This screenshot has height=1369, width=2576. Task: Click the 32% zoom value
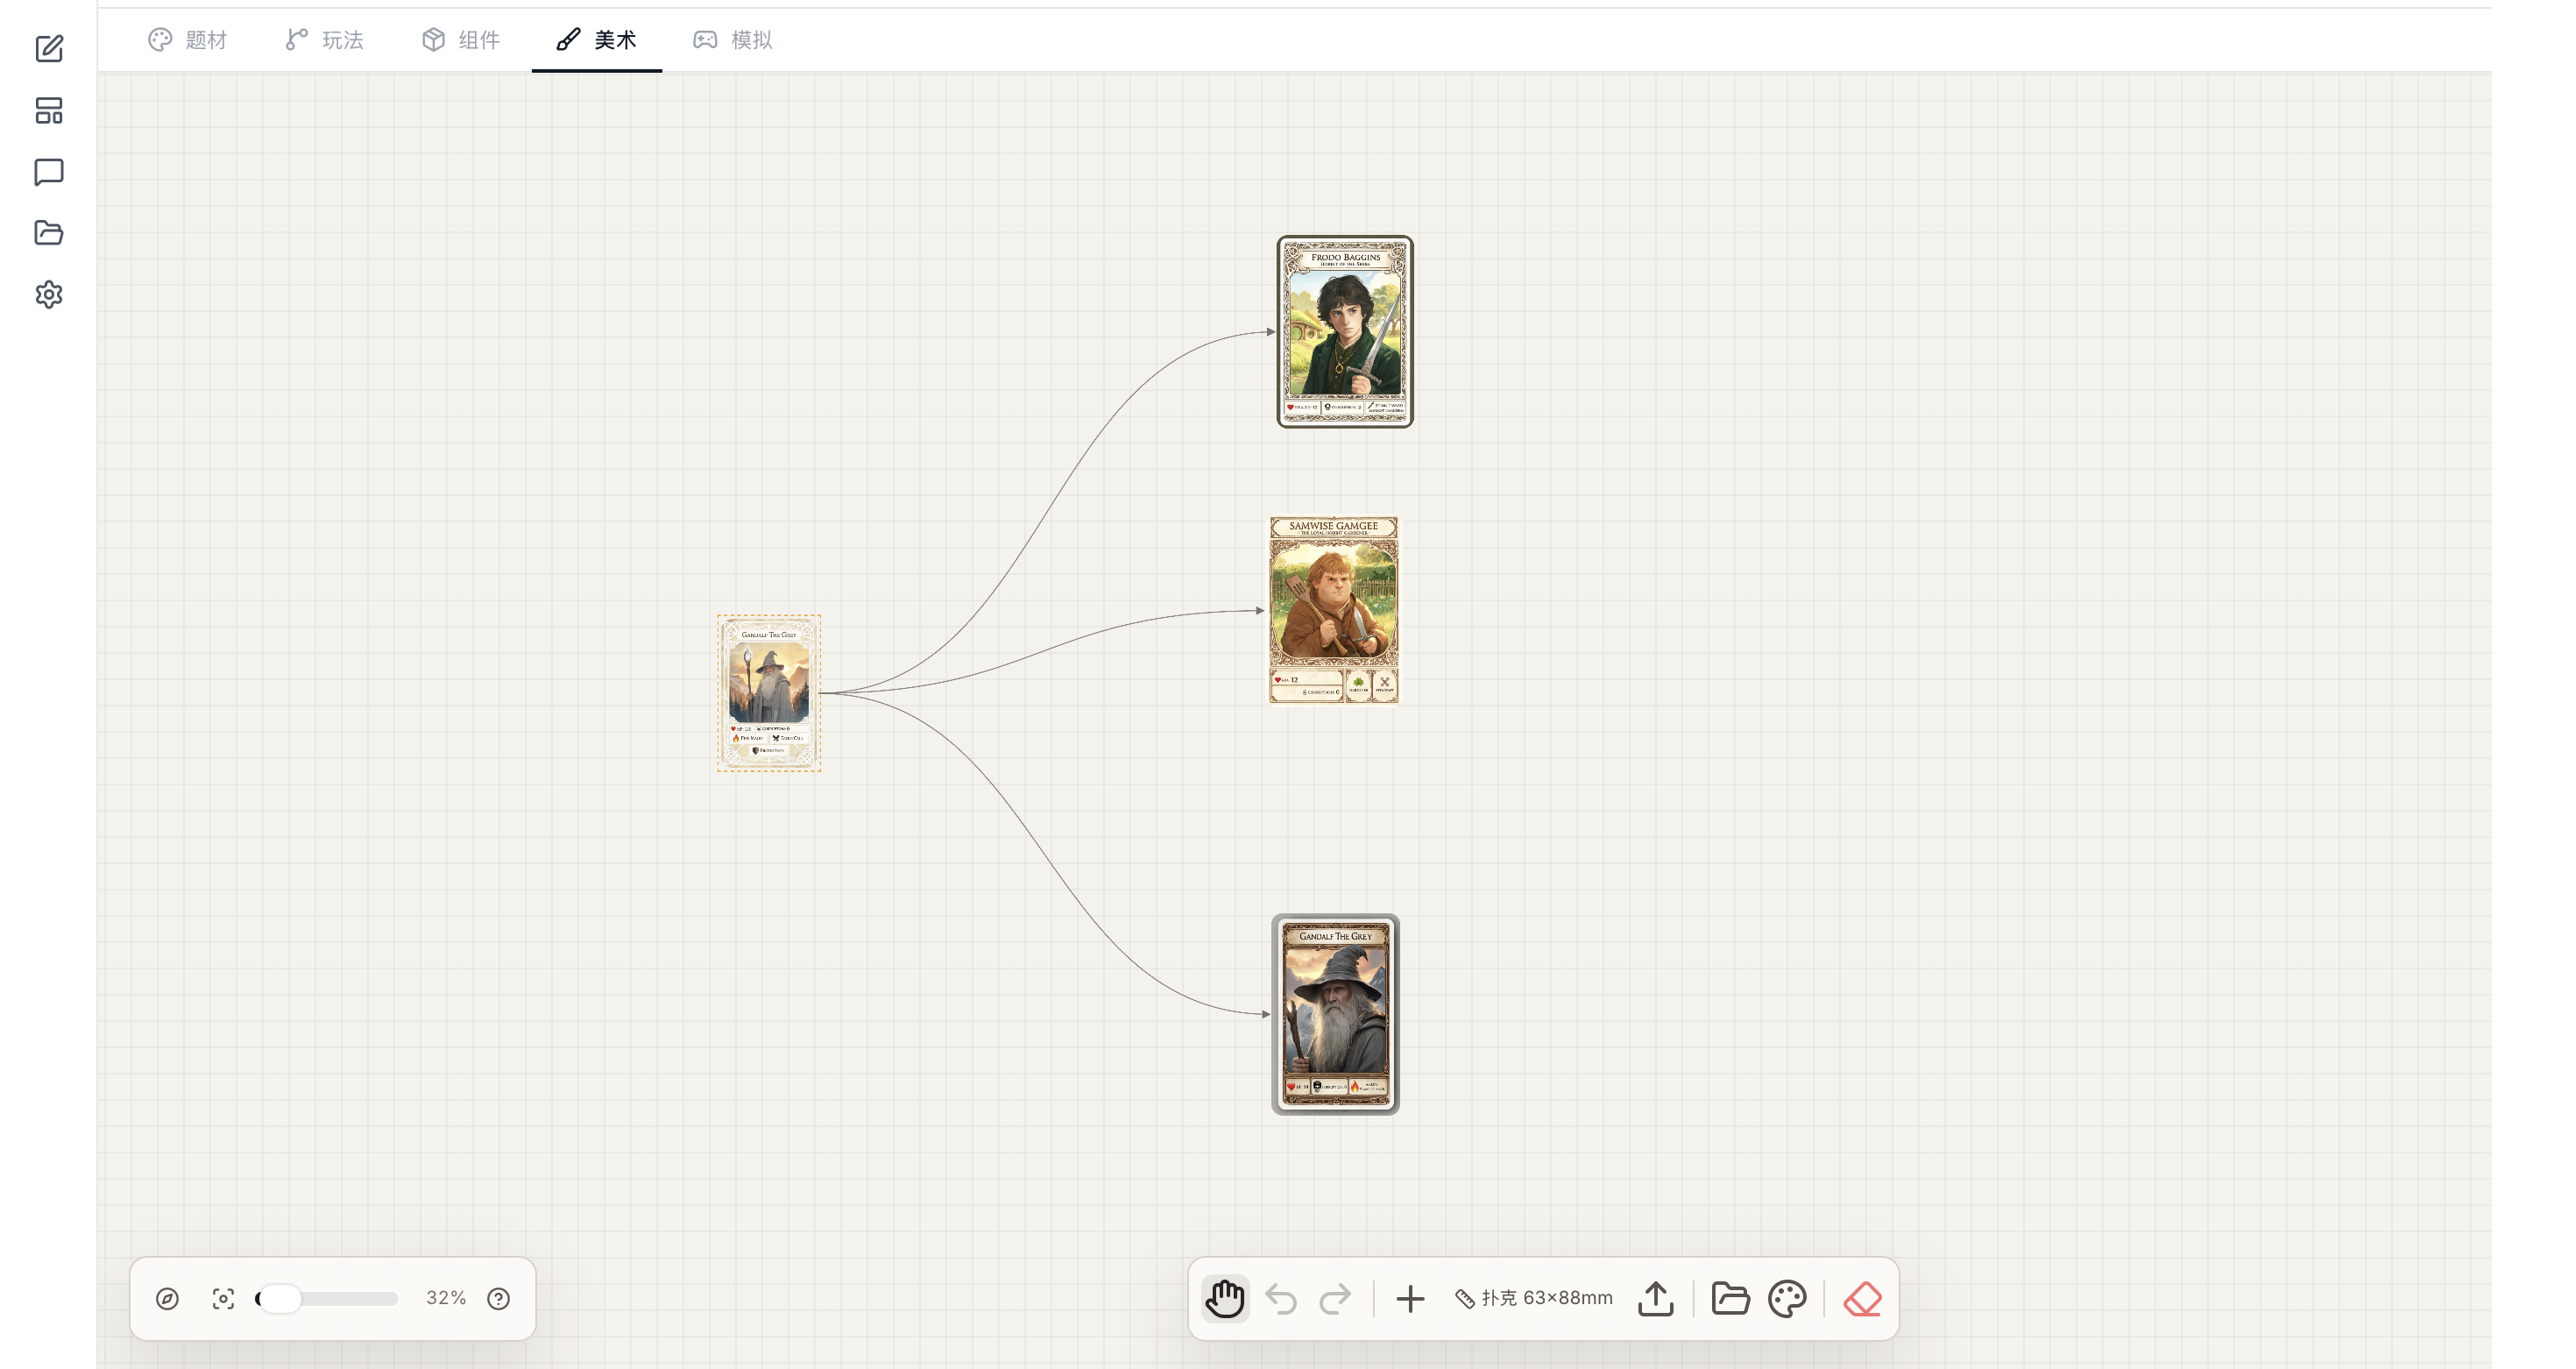tap(446, 1298)
